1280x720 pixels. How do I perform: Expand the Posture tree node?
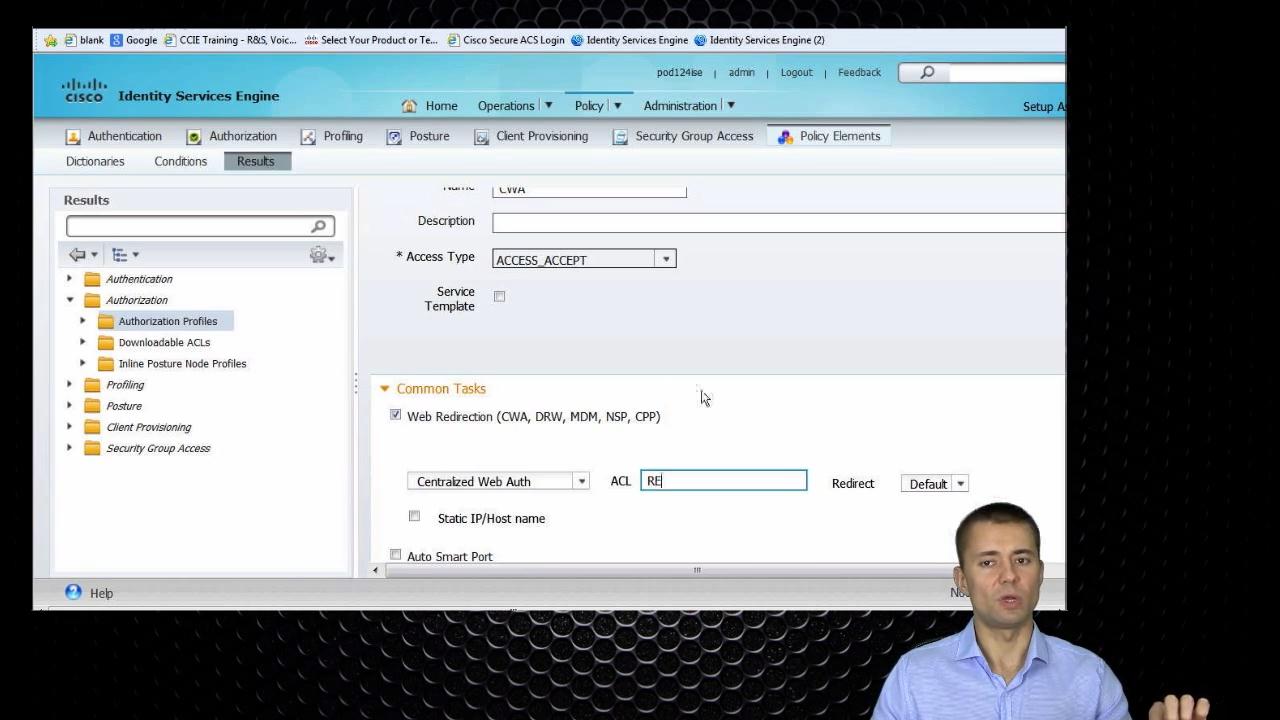pyautogui.click(x=70, y=405)
